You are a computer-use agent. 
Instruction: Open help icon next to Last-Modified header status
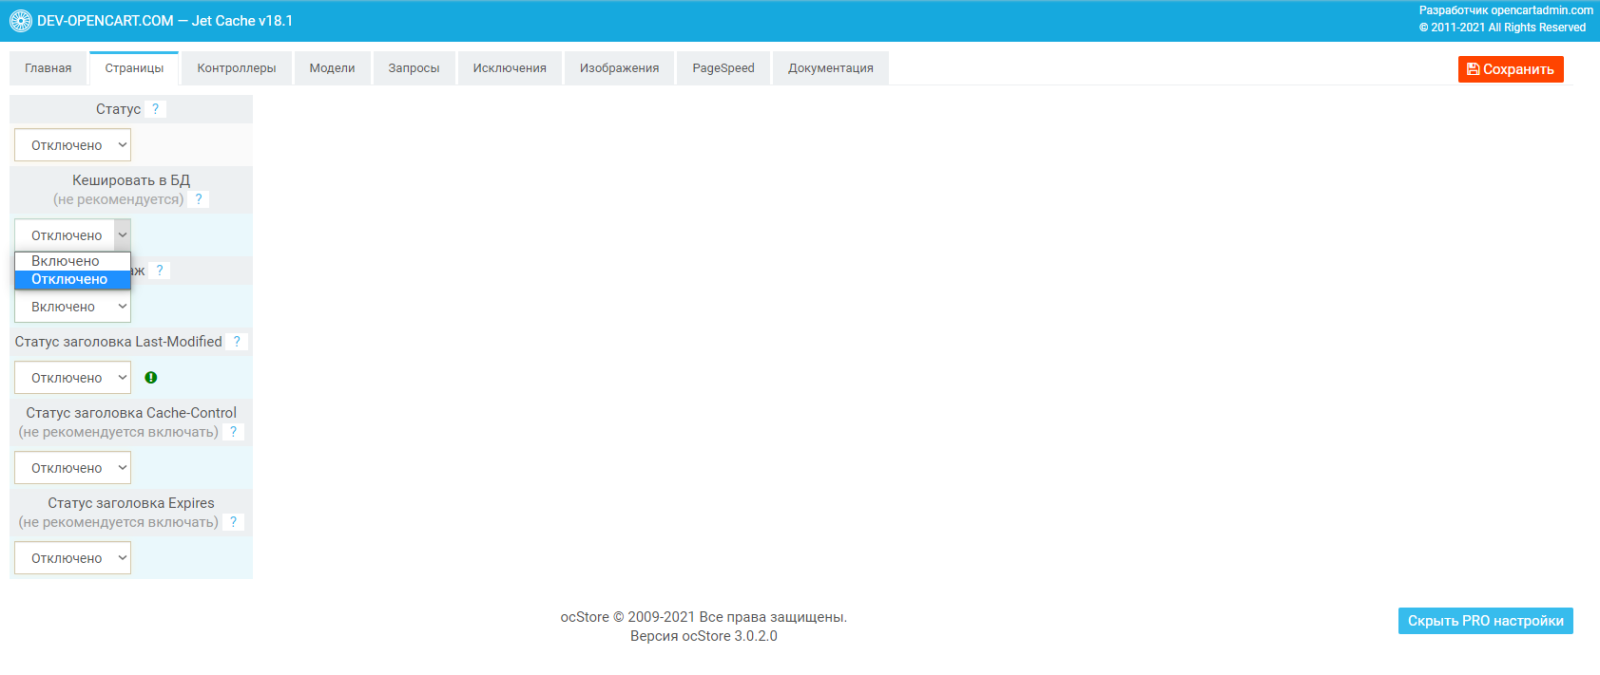(x=237, y=341)
